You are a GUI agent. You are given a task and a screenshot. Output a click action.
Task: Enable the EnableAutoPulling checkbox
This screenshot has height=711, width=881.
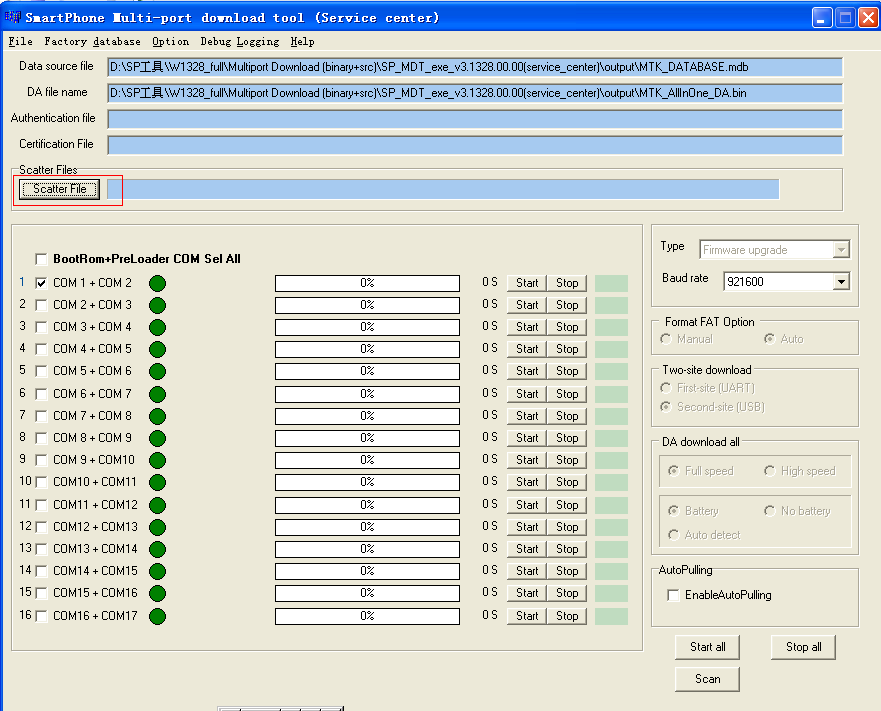[673, 595]
